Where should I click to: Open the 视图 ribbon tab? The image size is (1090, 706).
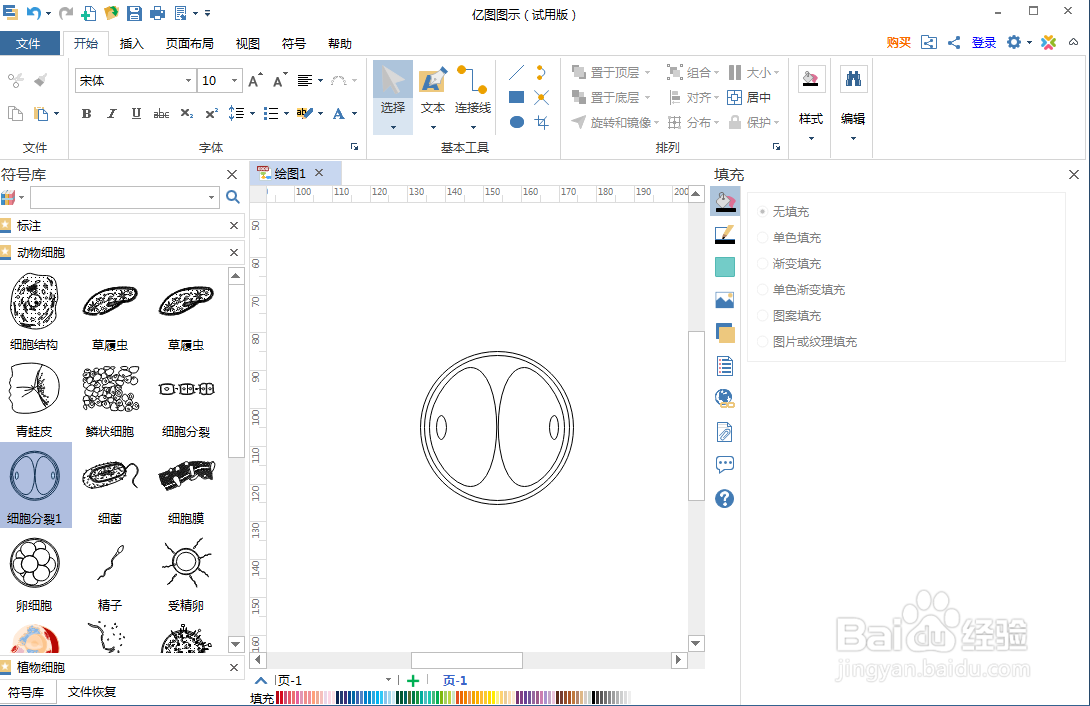pos(247,43)
